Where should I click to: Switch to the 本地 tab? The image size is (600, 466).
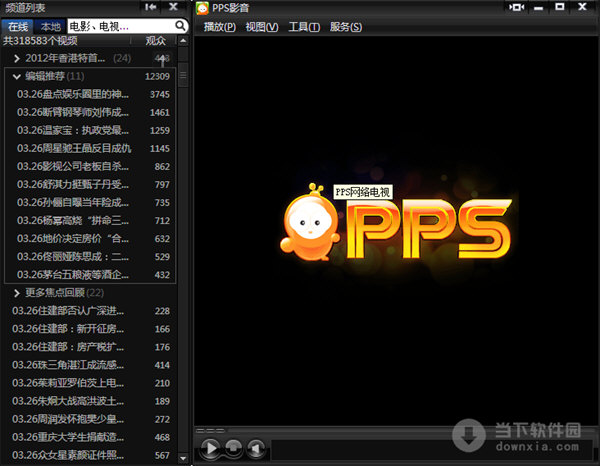(x=48, y=25)
